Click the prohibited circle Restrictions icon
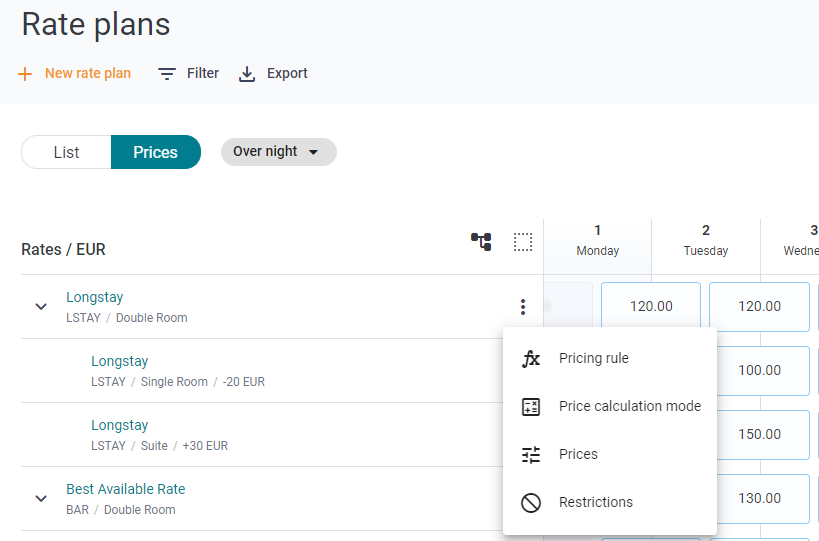819x541 pixels. click(531, 502)
